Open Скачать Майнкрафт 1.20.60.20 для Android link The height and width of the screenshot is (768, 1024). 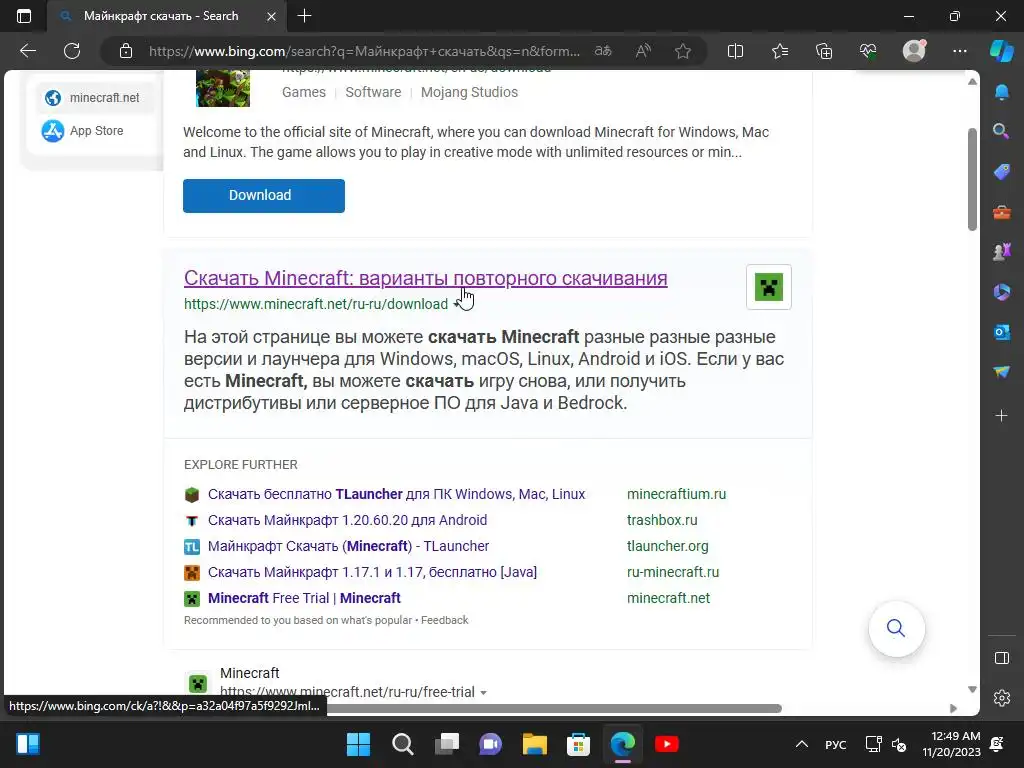[x=347, y=520]
